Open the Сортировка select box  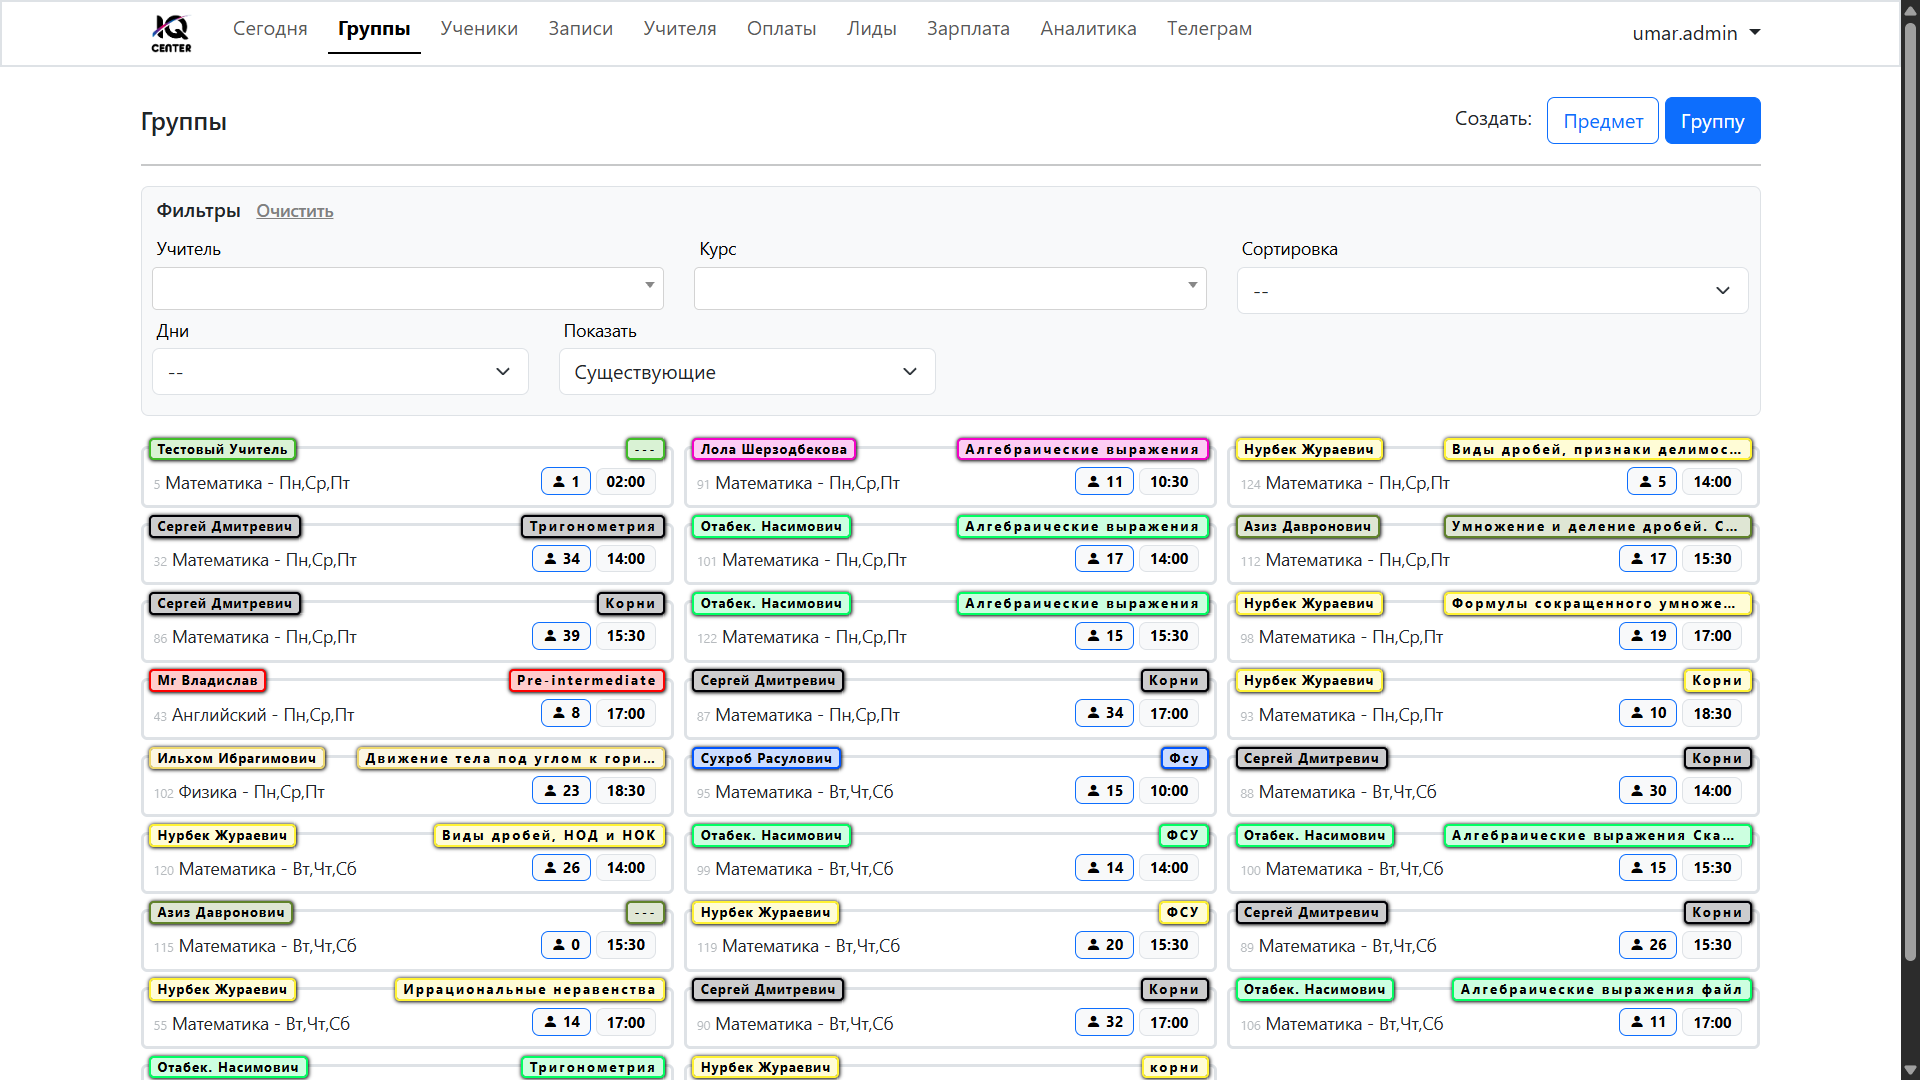click(x=1491, y=291)
